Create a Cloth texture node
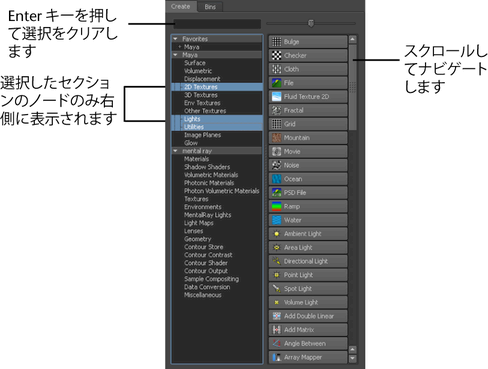Viewport: 488px width, 369px height. tap(308, 69)
